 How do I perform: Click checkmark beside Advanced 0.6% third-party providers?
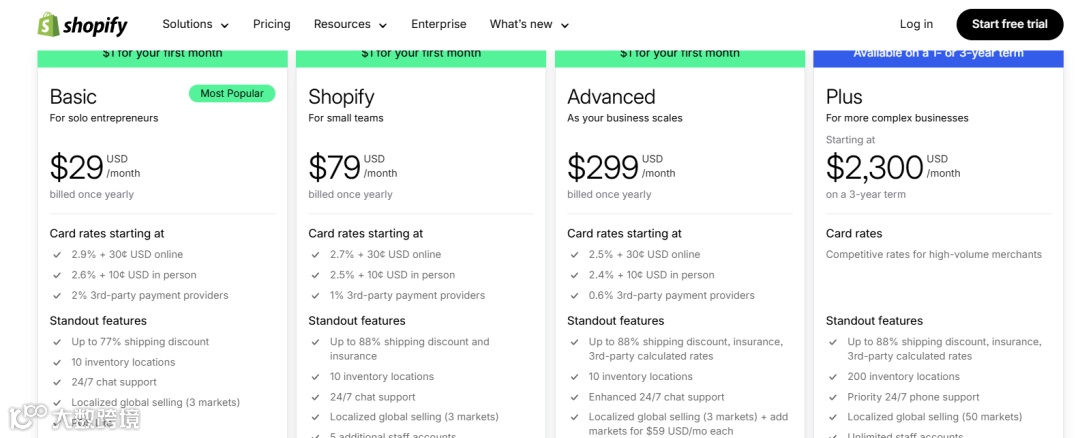pyautogui.click(x=575, y=296)
